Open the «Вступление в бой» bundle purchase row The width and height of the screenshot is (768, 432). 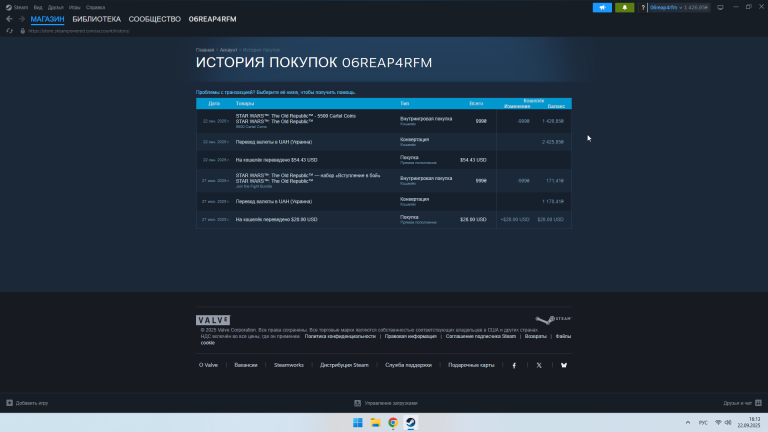[x=384, y=181]
